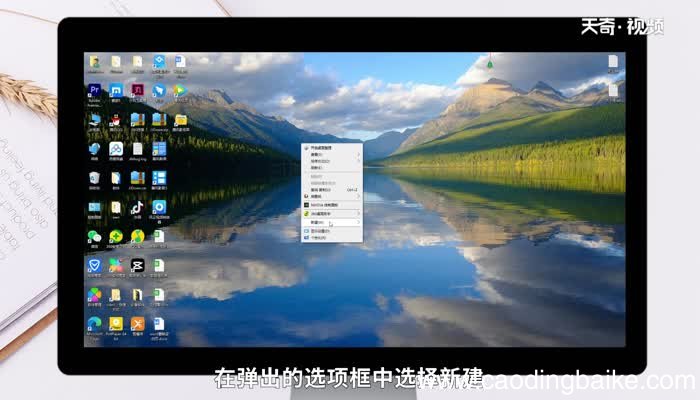The width and height of the screenshot is (700, 400).
Task: Select the Undo entry showing Ctrl+Z shortcut
Action: [332, 190]
